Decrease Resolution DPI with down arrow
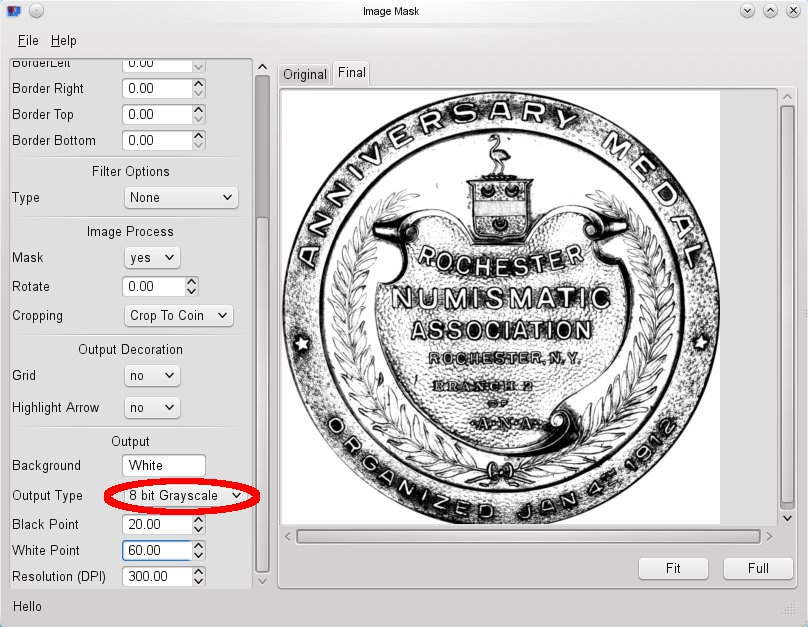808x627 pixels. pos(199,581)
